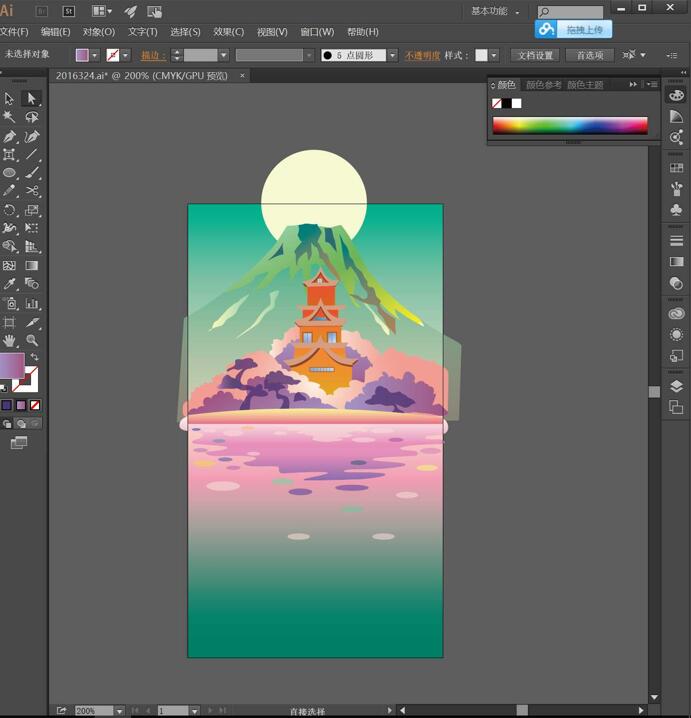Open the 基本功能 workspace switcher

tap(495, 11)
